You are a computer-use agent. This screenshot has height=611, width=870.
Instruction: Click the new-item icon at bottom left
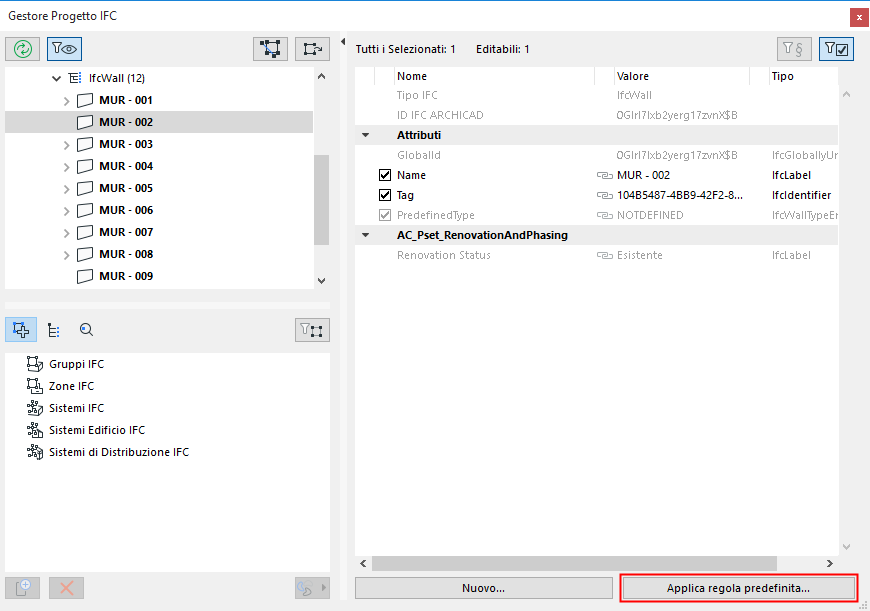coord(23,588)
